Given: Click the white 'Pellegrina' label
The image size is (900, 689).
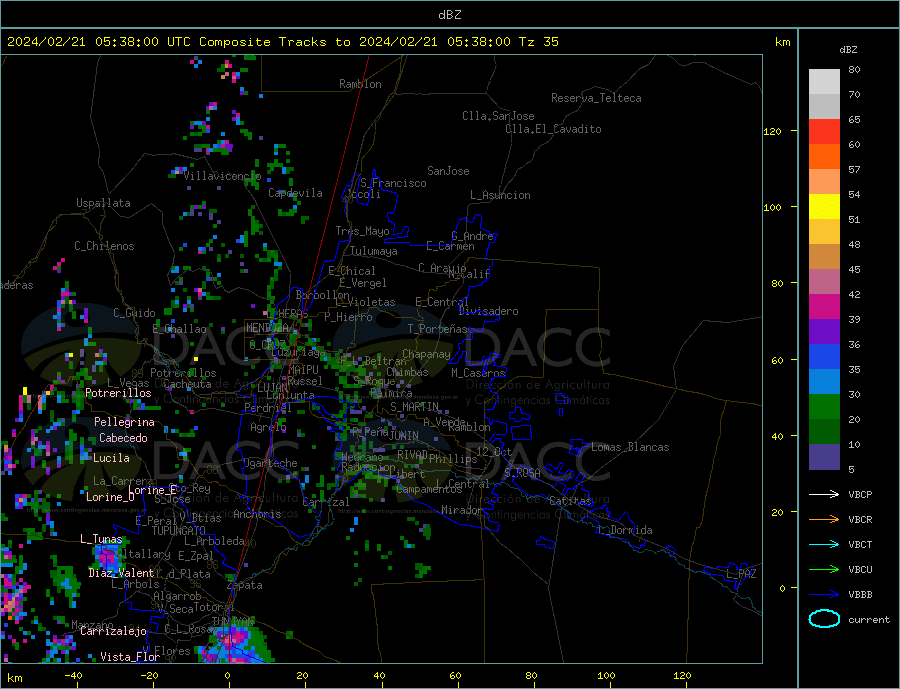Looking at the screenshot, I should [125, 422].
